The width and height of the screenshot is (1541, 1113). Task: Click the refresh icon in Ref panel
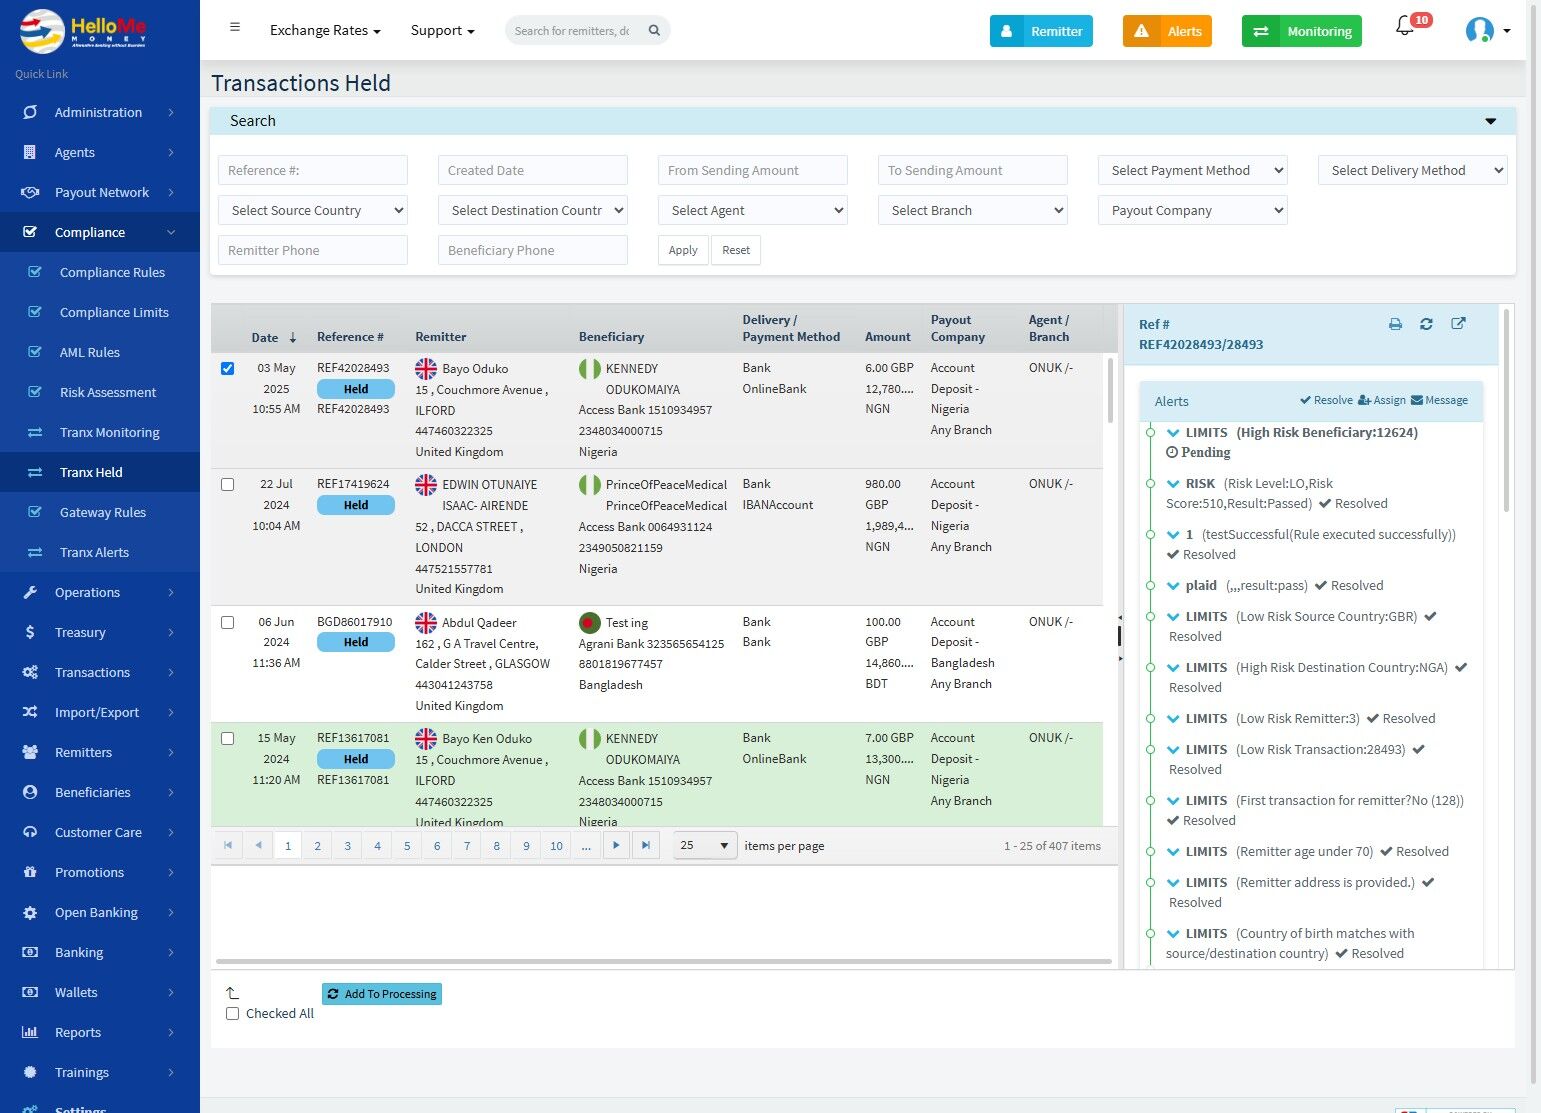click(1426, 324)
